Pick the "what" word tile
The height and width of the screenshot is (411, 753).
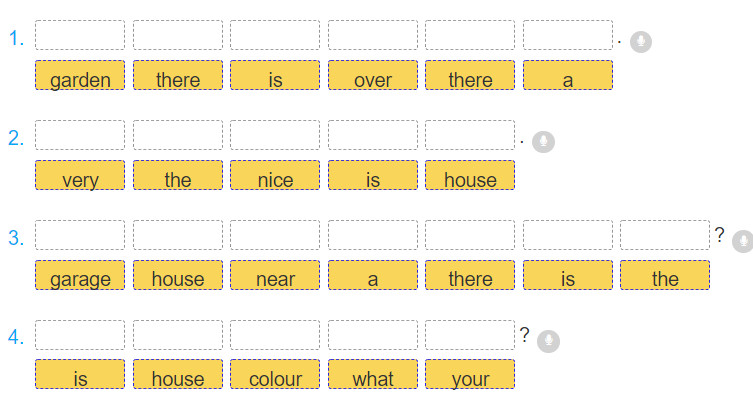pos(373,375)
